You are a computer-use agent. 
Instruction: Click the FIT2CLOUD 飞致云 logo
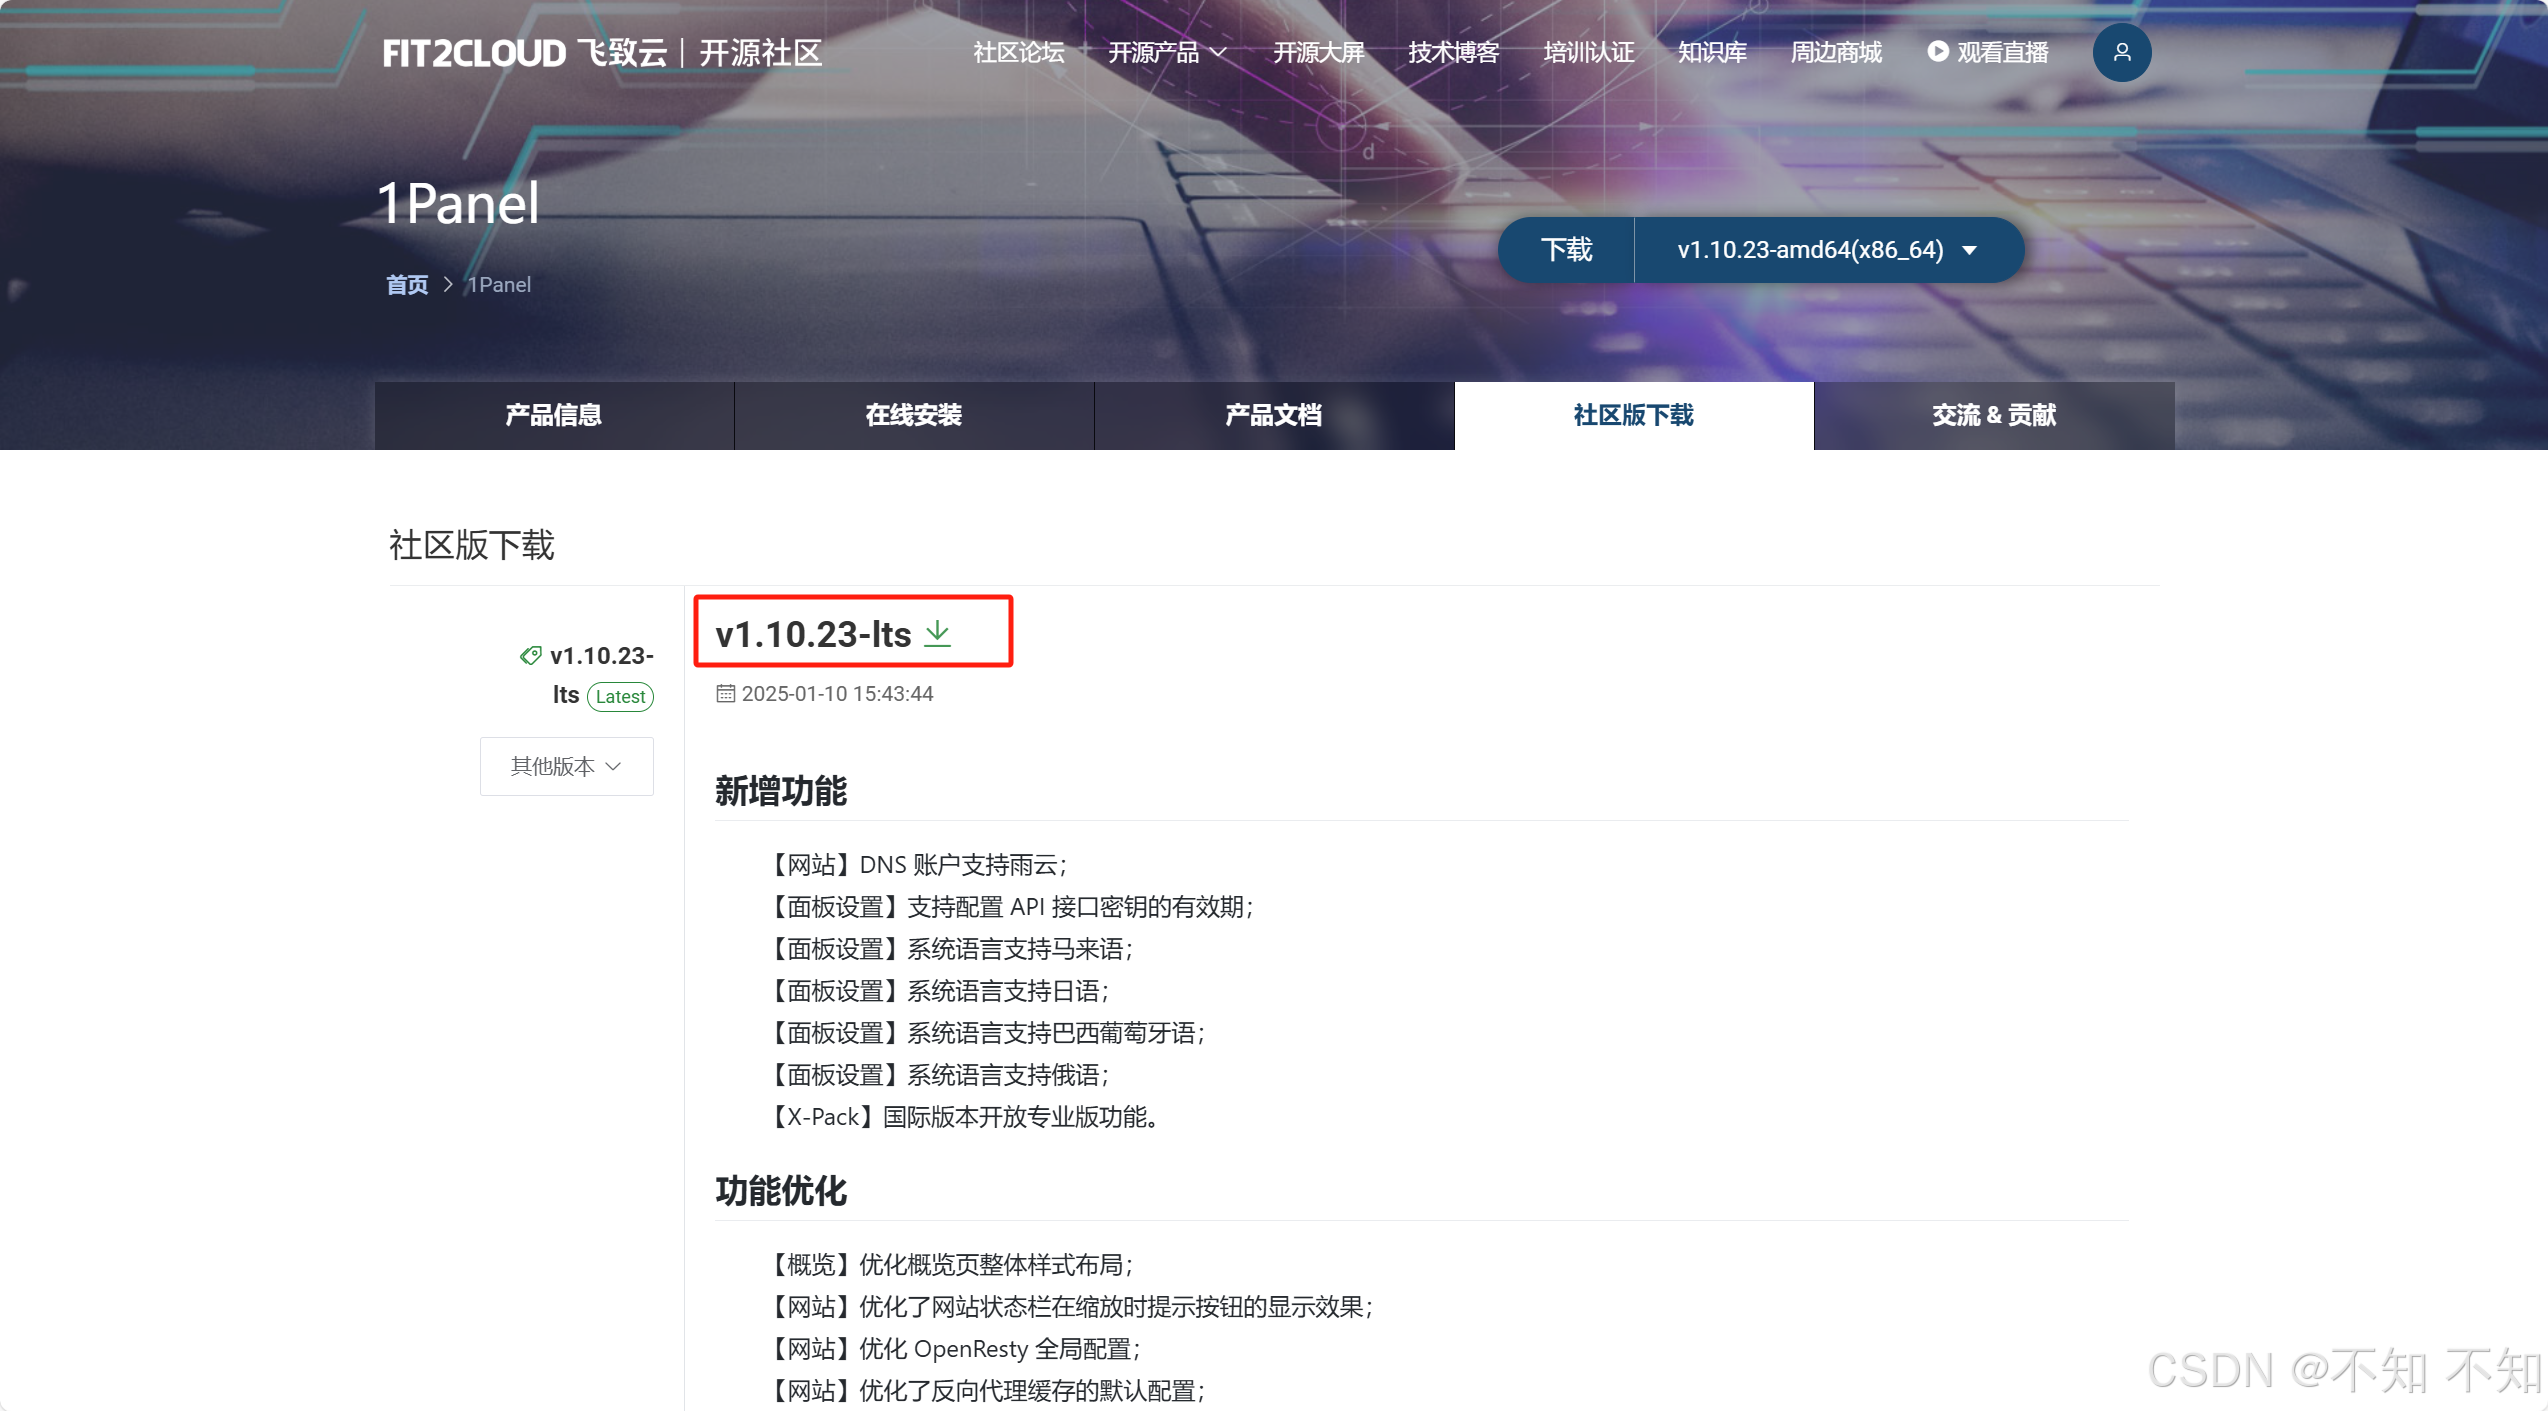[524, 53]
